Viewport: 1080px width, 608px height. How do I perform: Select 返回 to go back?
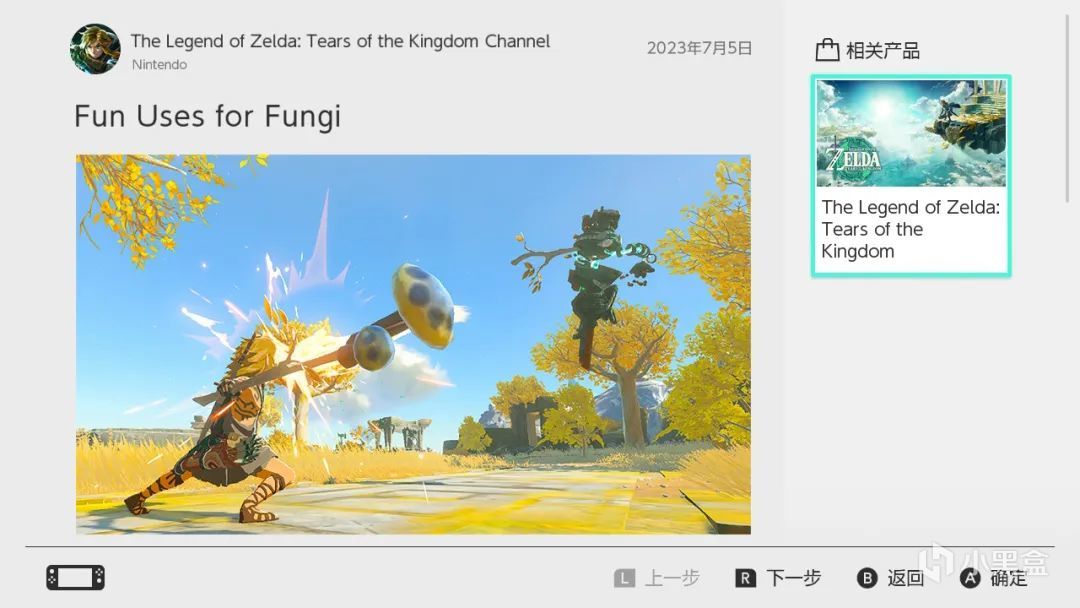(906, 578)
